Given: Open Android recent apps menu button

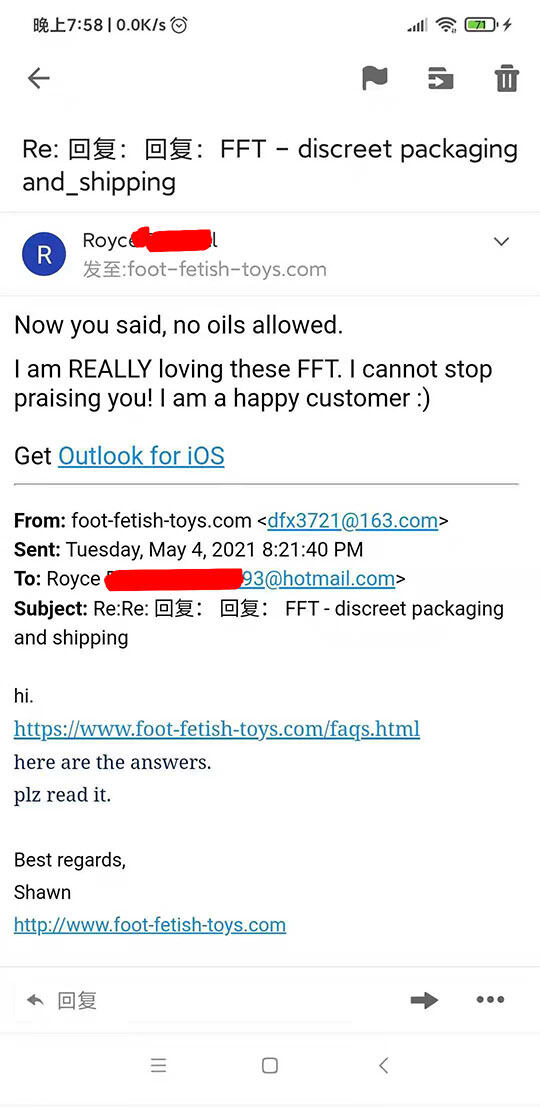Looking at the screenshot, I should point(159,1066).
